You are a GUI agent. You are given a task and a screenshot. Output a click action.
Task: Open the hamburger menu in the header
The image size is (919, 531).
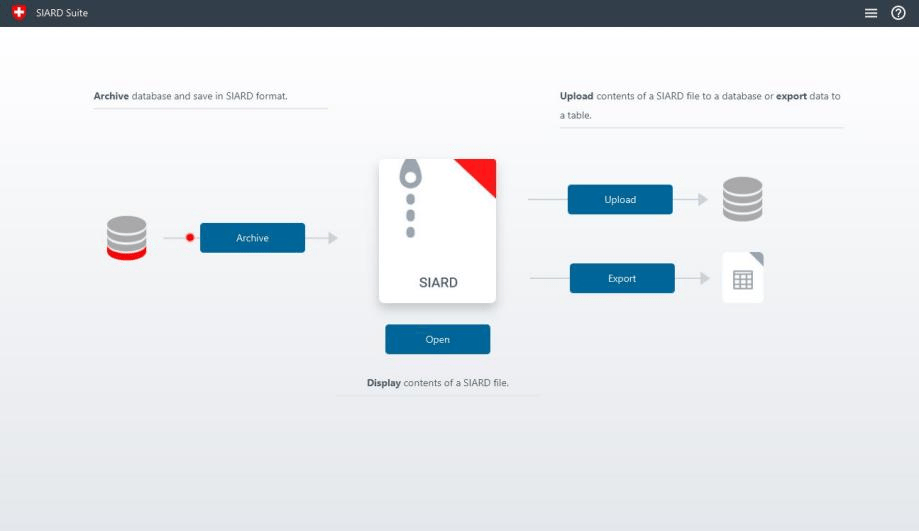(871, 13)
